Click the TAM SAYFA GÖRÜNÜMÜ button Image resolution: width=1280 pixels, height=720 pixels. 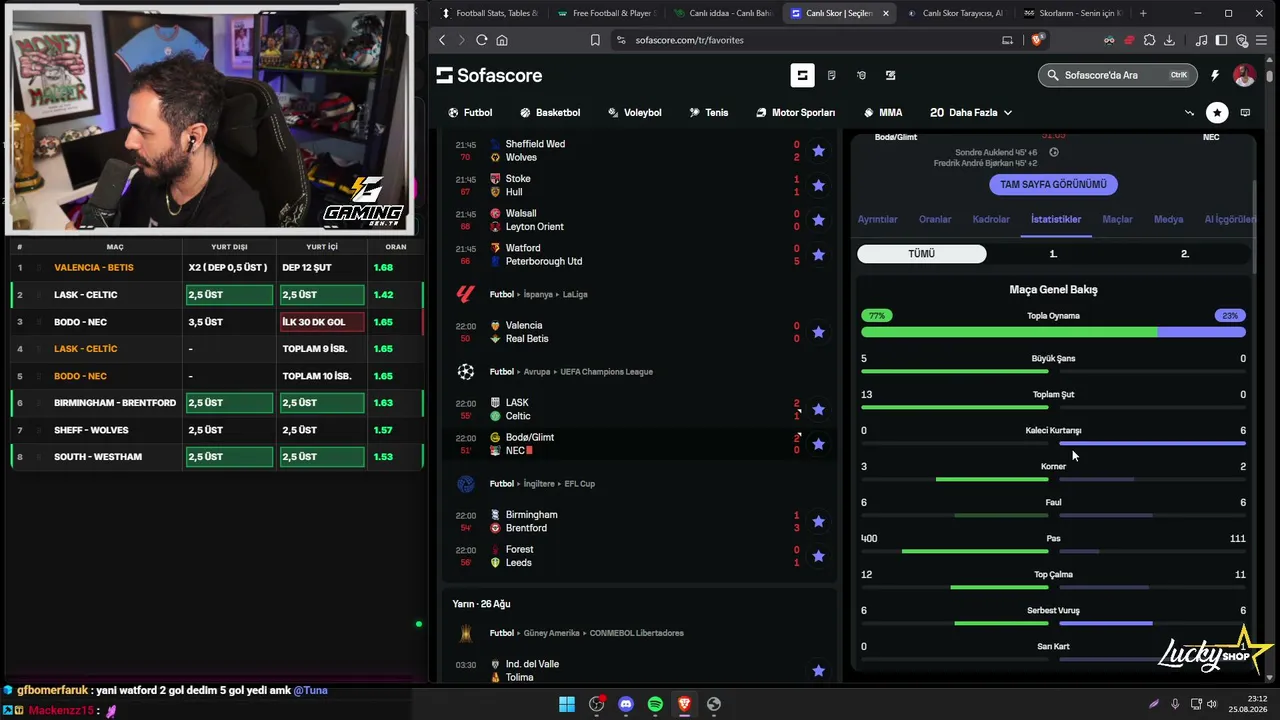[1053, 185]
